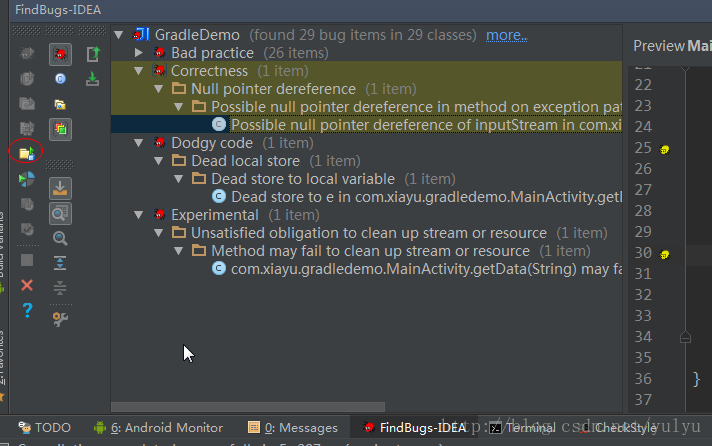
Task: Collapse 'Dead store to local variable' node
Action: [178, 179]
